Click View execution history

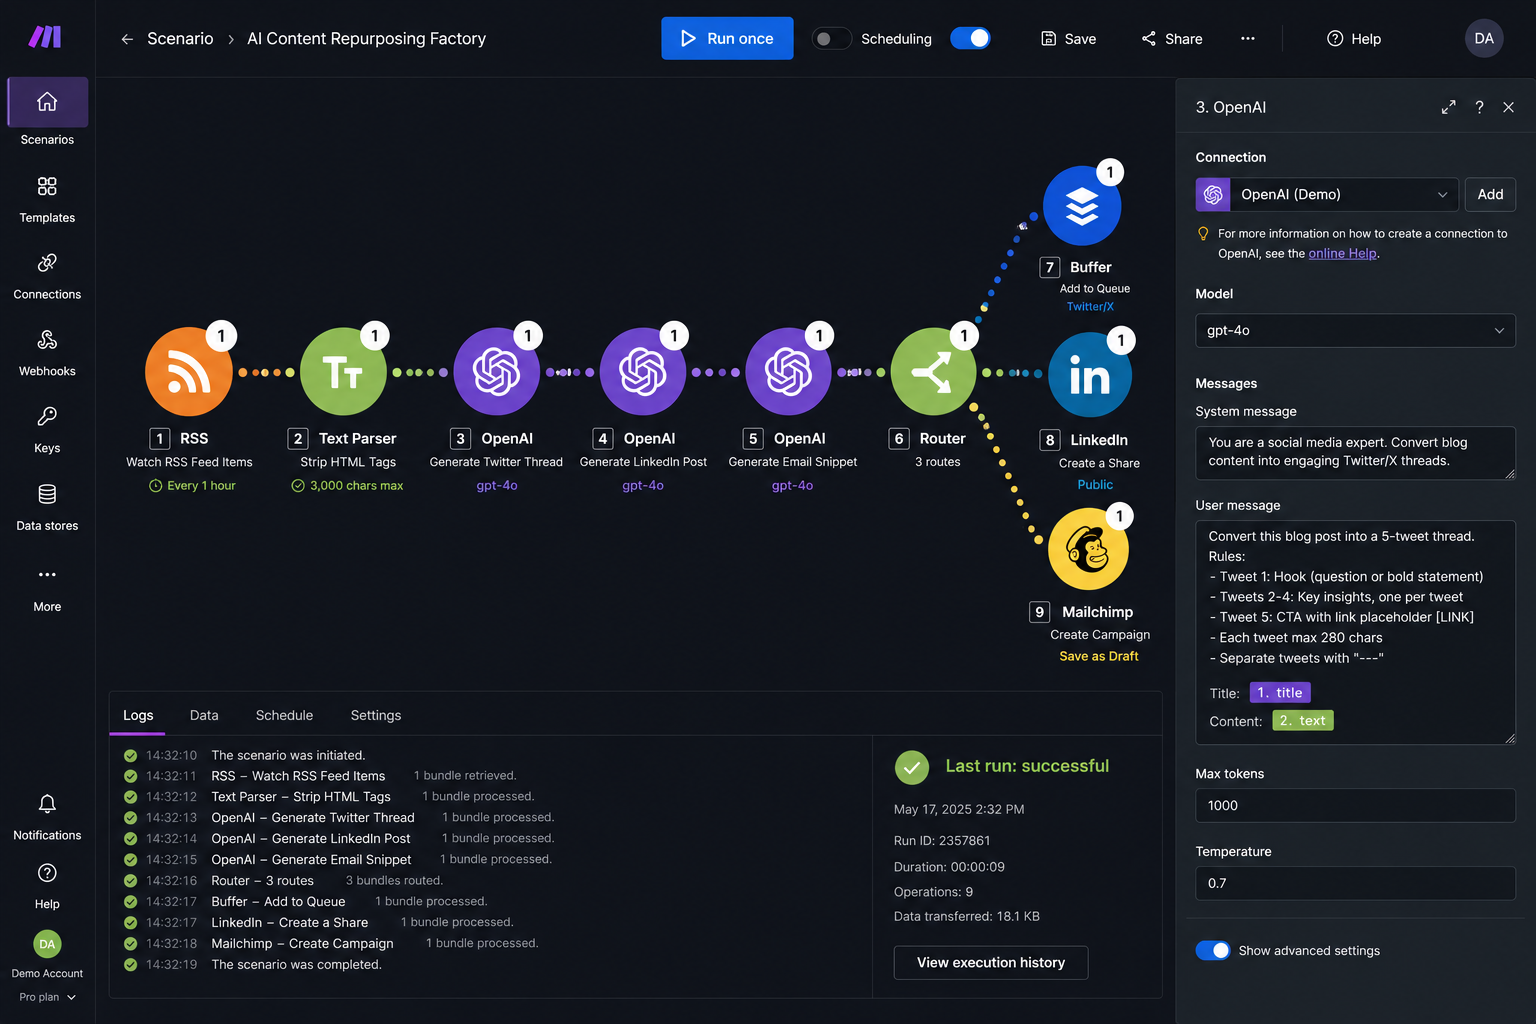pos(991,962)
